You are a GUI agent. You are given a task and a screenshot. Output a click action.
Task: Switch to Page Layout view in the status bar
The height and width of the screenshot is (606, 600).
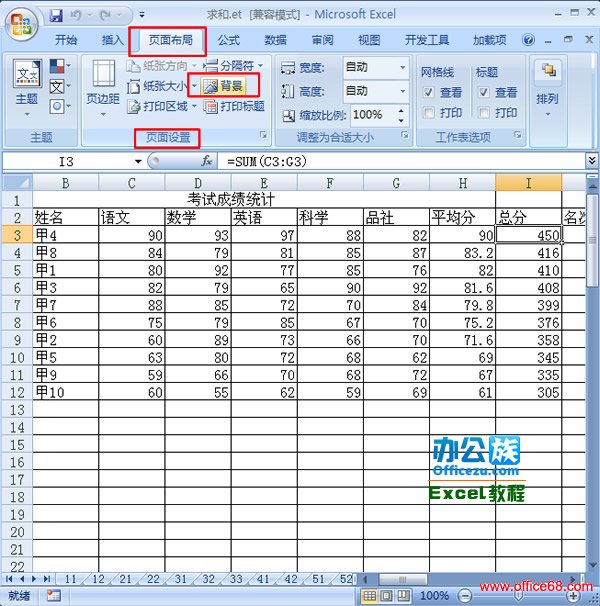pyautogui.click(x=387, y=596)
